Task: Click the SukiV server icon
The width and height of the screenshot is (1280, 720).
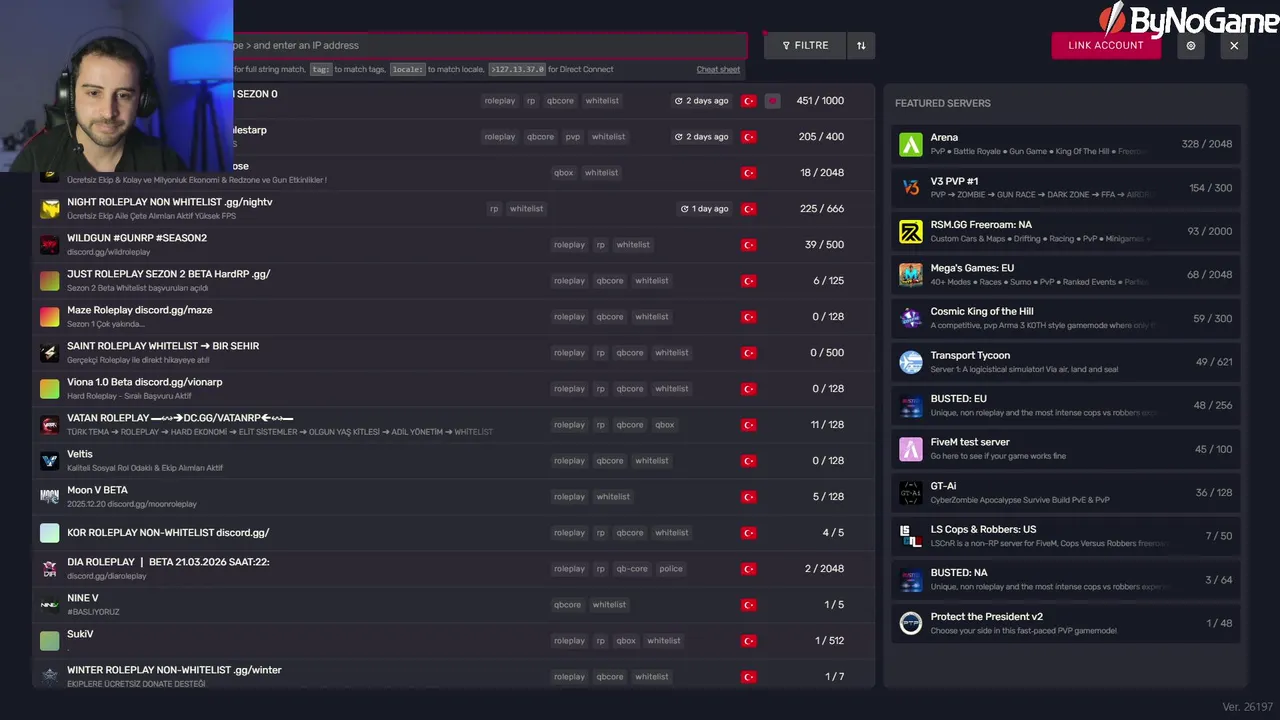Action: coord(50,641)
